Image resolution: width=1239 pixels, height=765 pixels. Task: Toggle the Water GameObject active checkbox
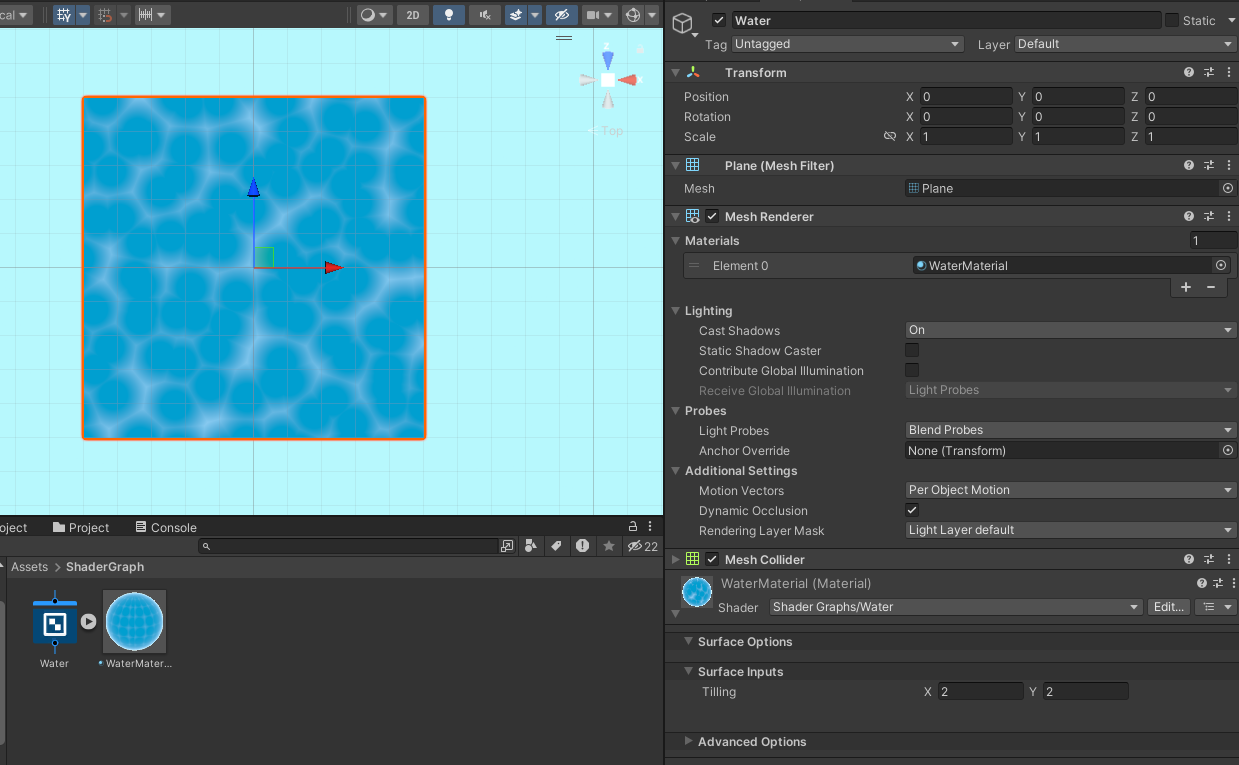[x=718, y=19]
